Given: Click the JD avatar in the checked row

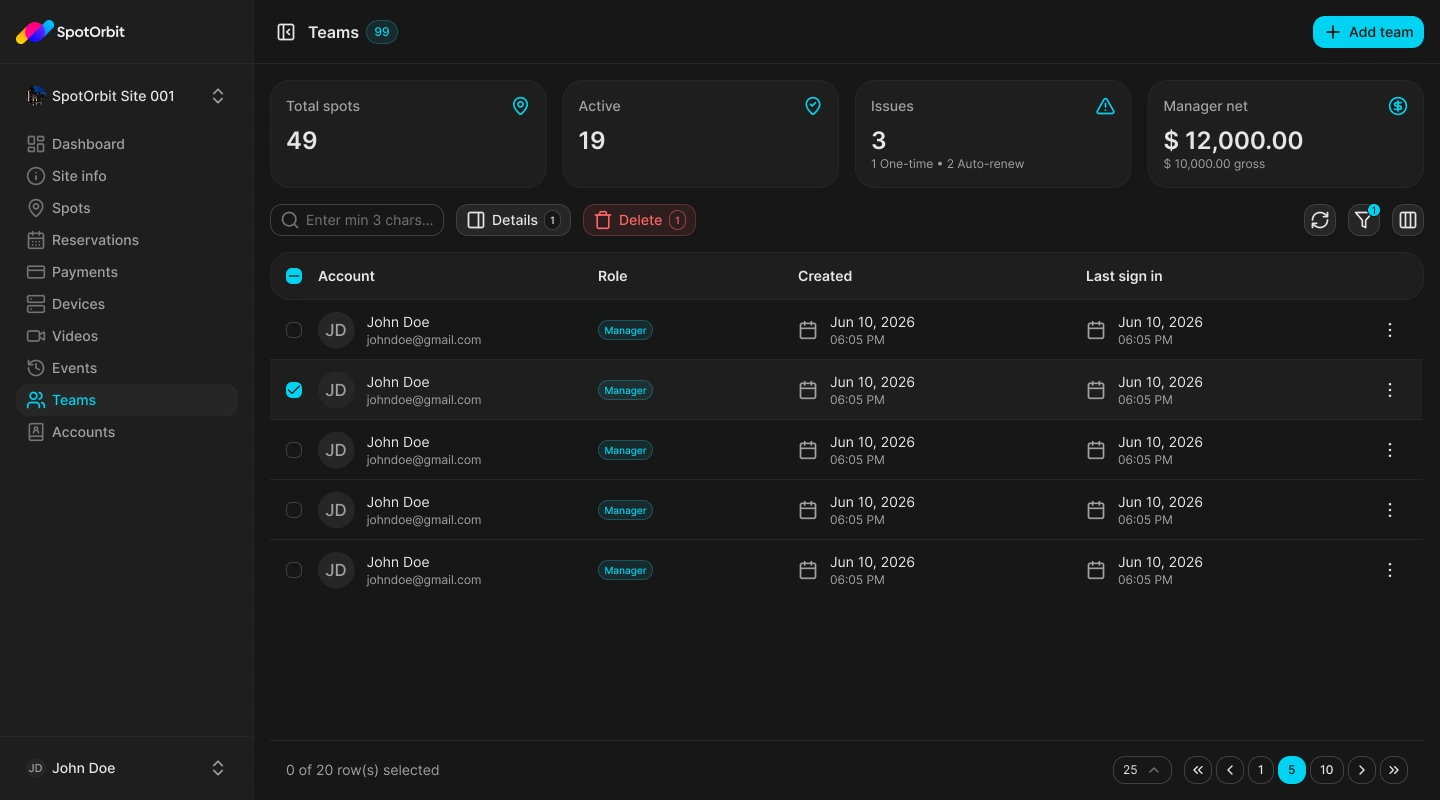Looking at the screenshot, I should (x=336, y=390).
